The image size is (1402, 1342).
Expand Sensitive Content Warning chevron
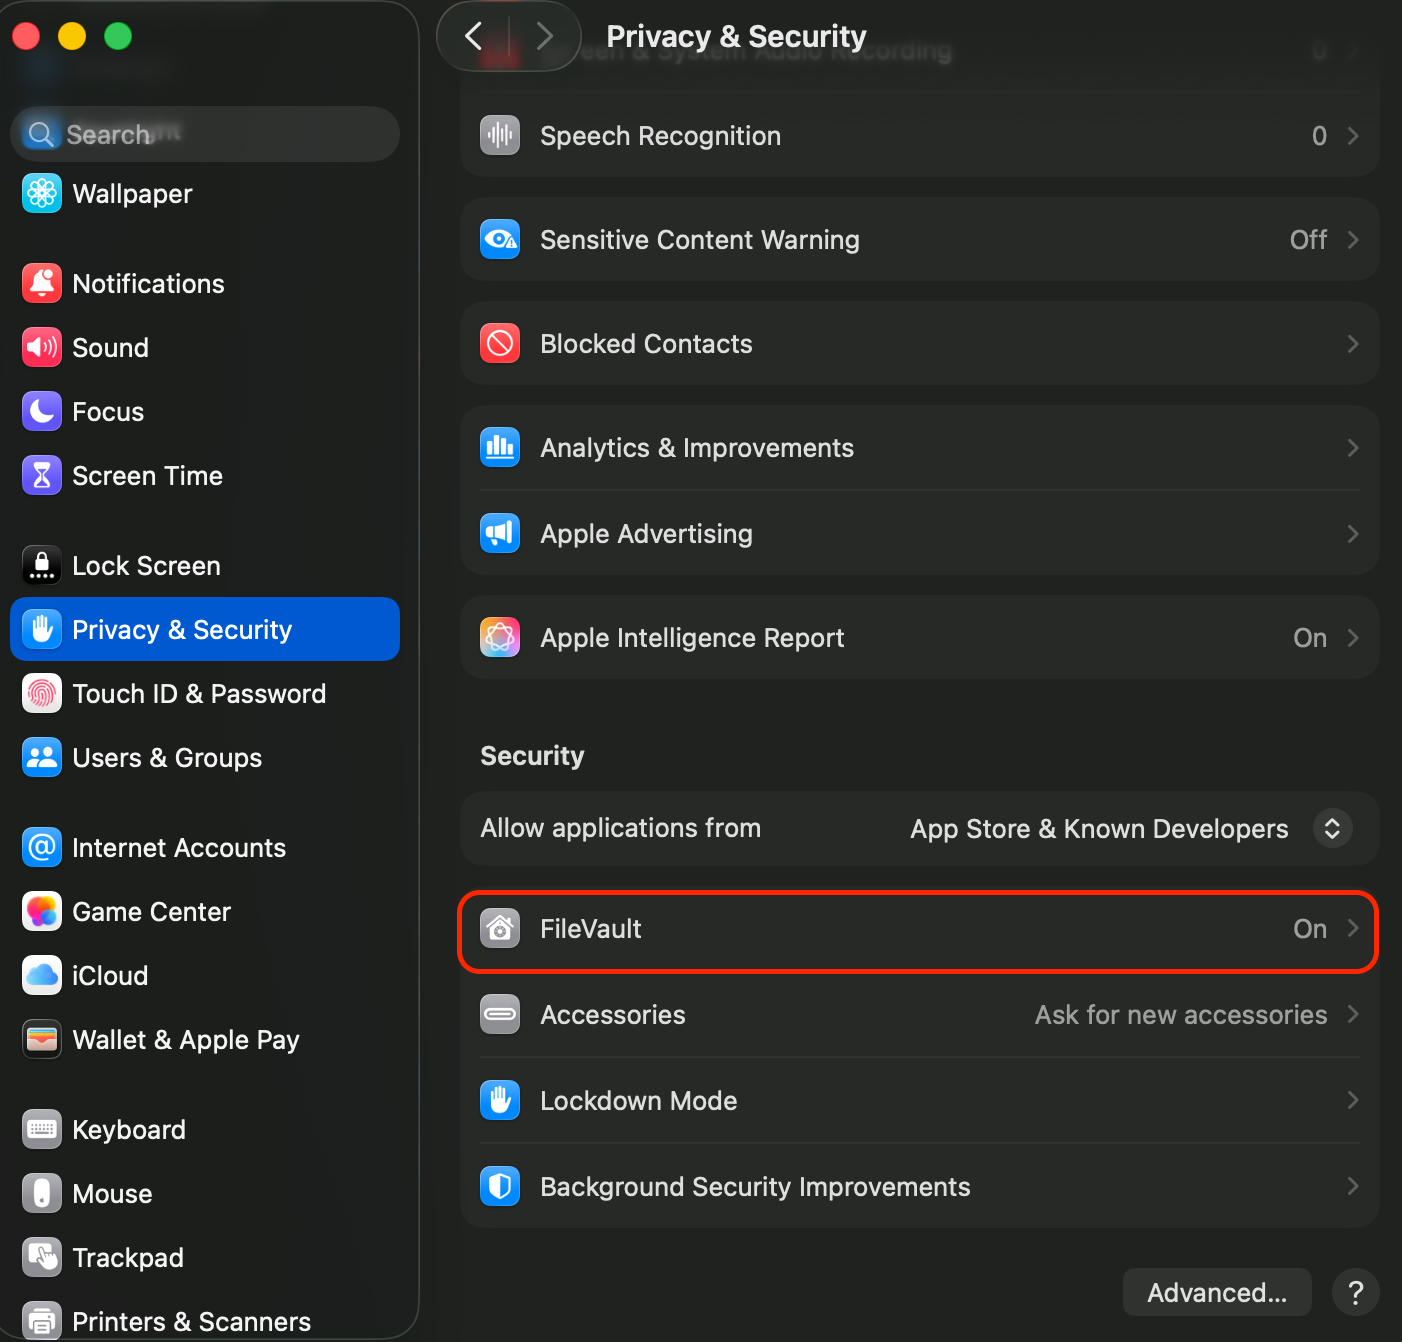[x=1353, y=240]
